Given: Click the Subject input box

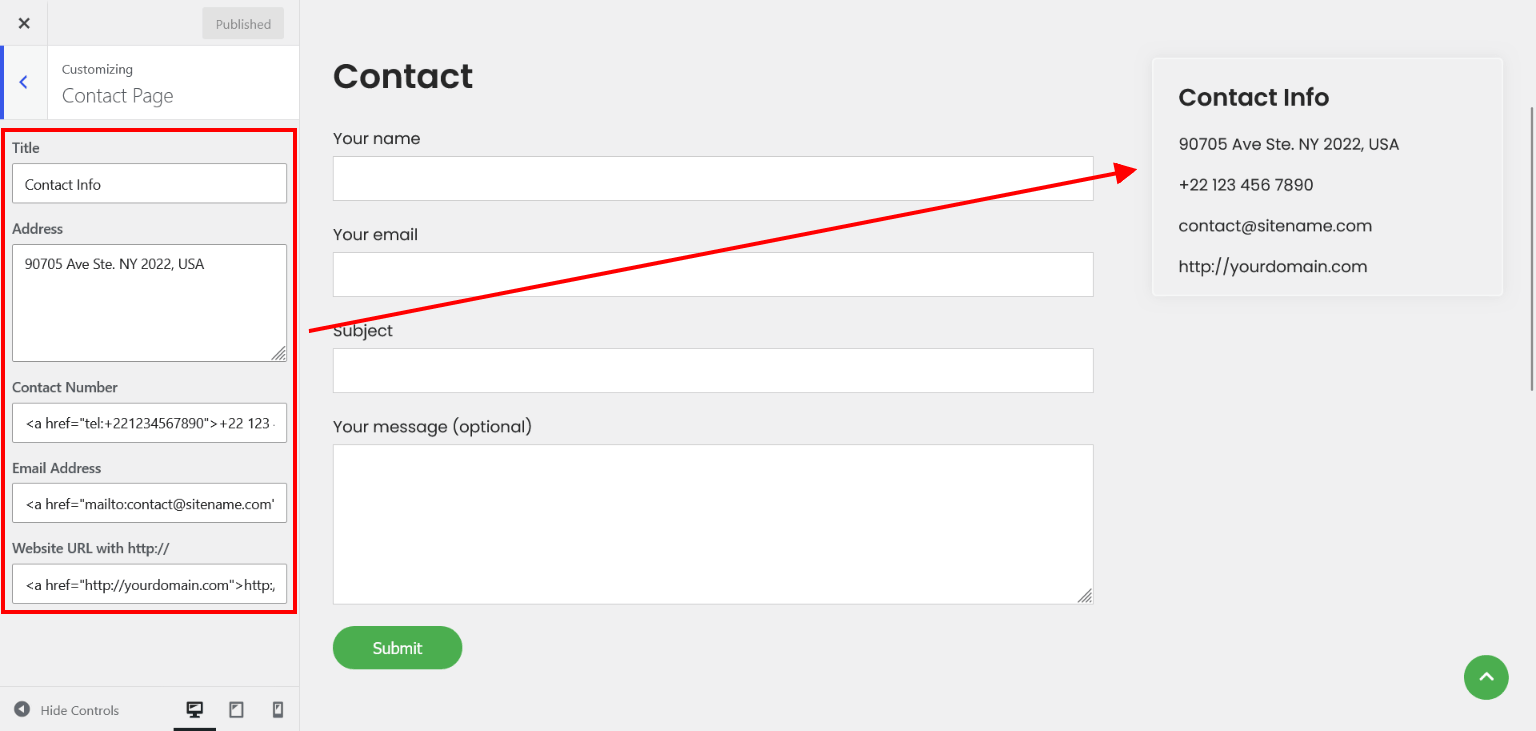Looking at the screenshot, I should (x=713, y=370).
